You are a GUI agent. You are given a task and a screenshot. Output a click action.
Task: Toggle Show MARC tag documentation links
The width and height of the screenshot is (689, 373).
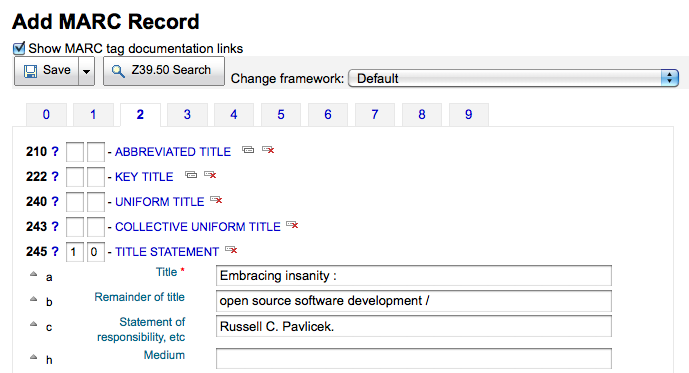click(x=19, y=48)
